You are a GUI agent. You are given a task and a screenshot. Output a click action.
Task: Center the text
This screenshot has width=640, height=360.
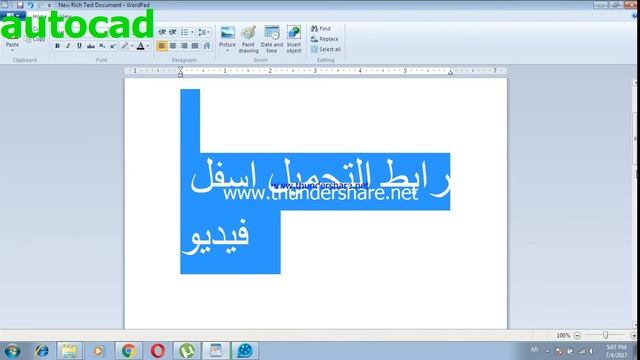click(173, 46)
